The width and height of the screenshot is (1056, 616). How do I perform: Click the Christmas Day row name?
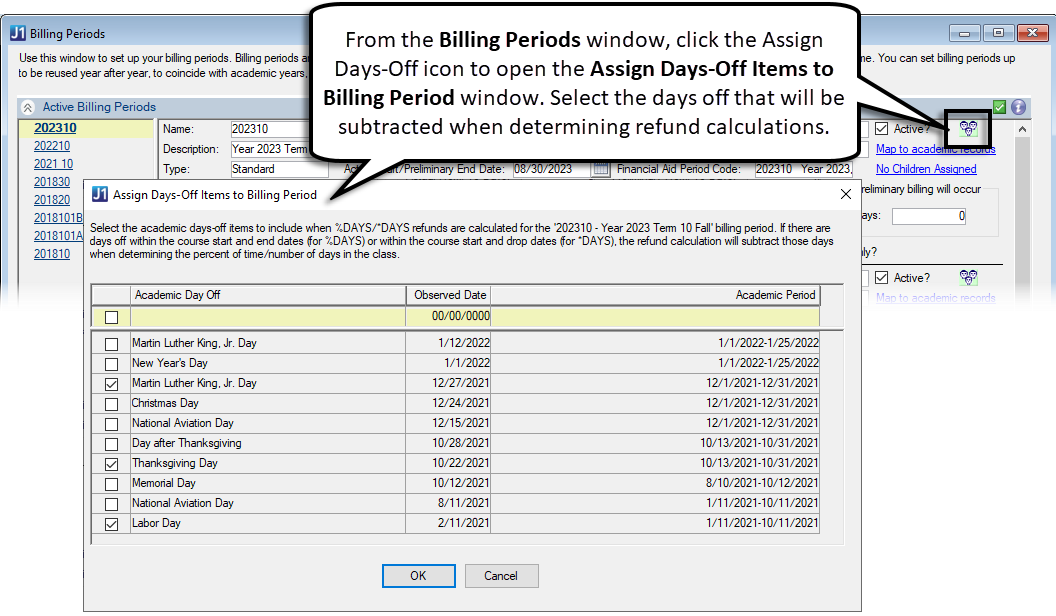tap(165, 403)
